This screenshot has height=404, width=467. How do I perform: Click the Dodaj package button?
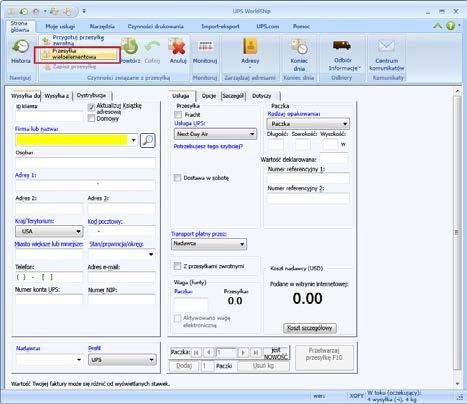point(184,366)
